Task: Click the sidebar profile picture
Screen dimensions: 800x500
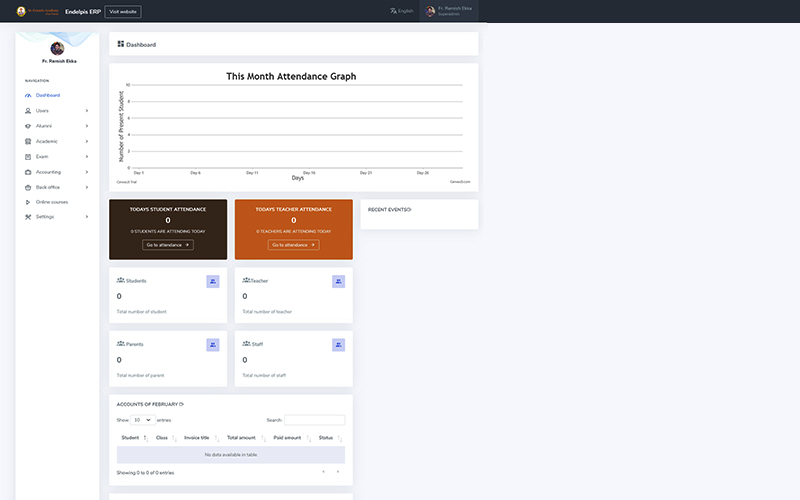Action: [x=57, y=48]
